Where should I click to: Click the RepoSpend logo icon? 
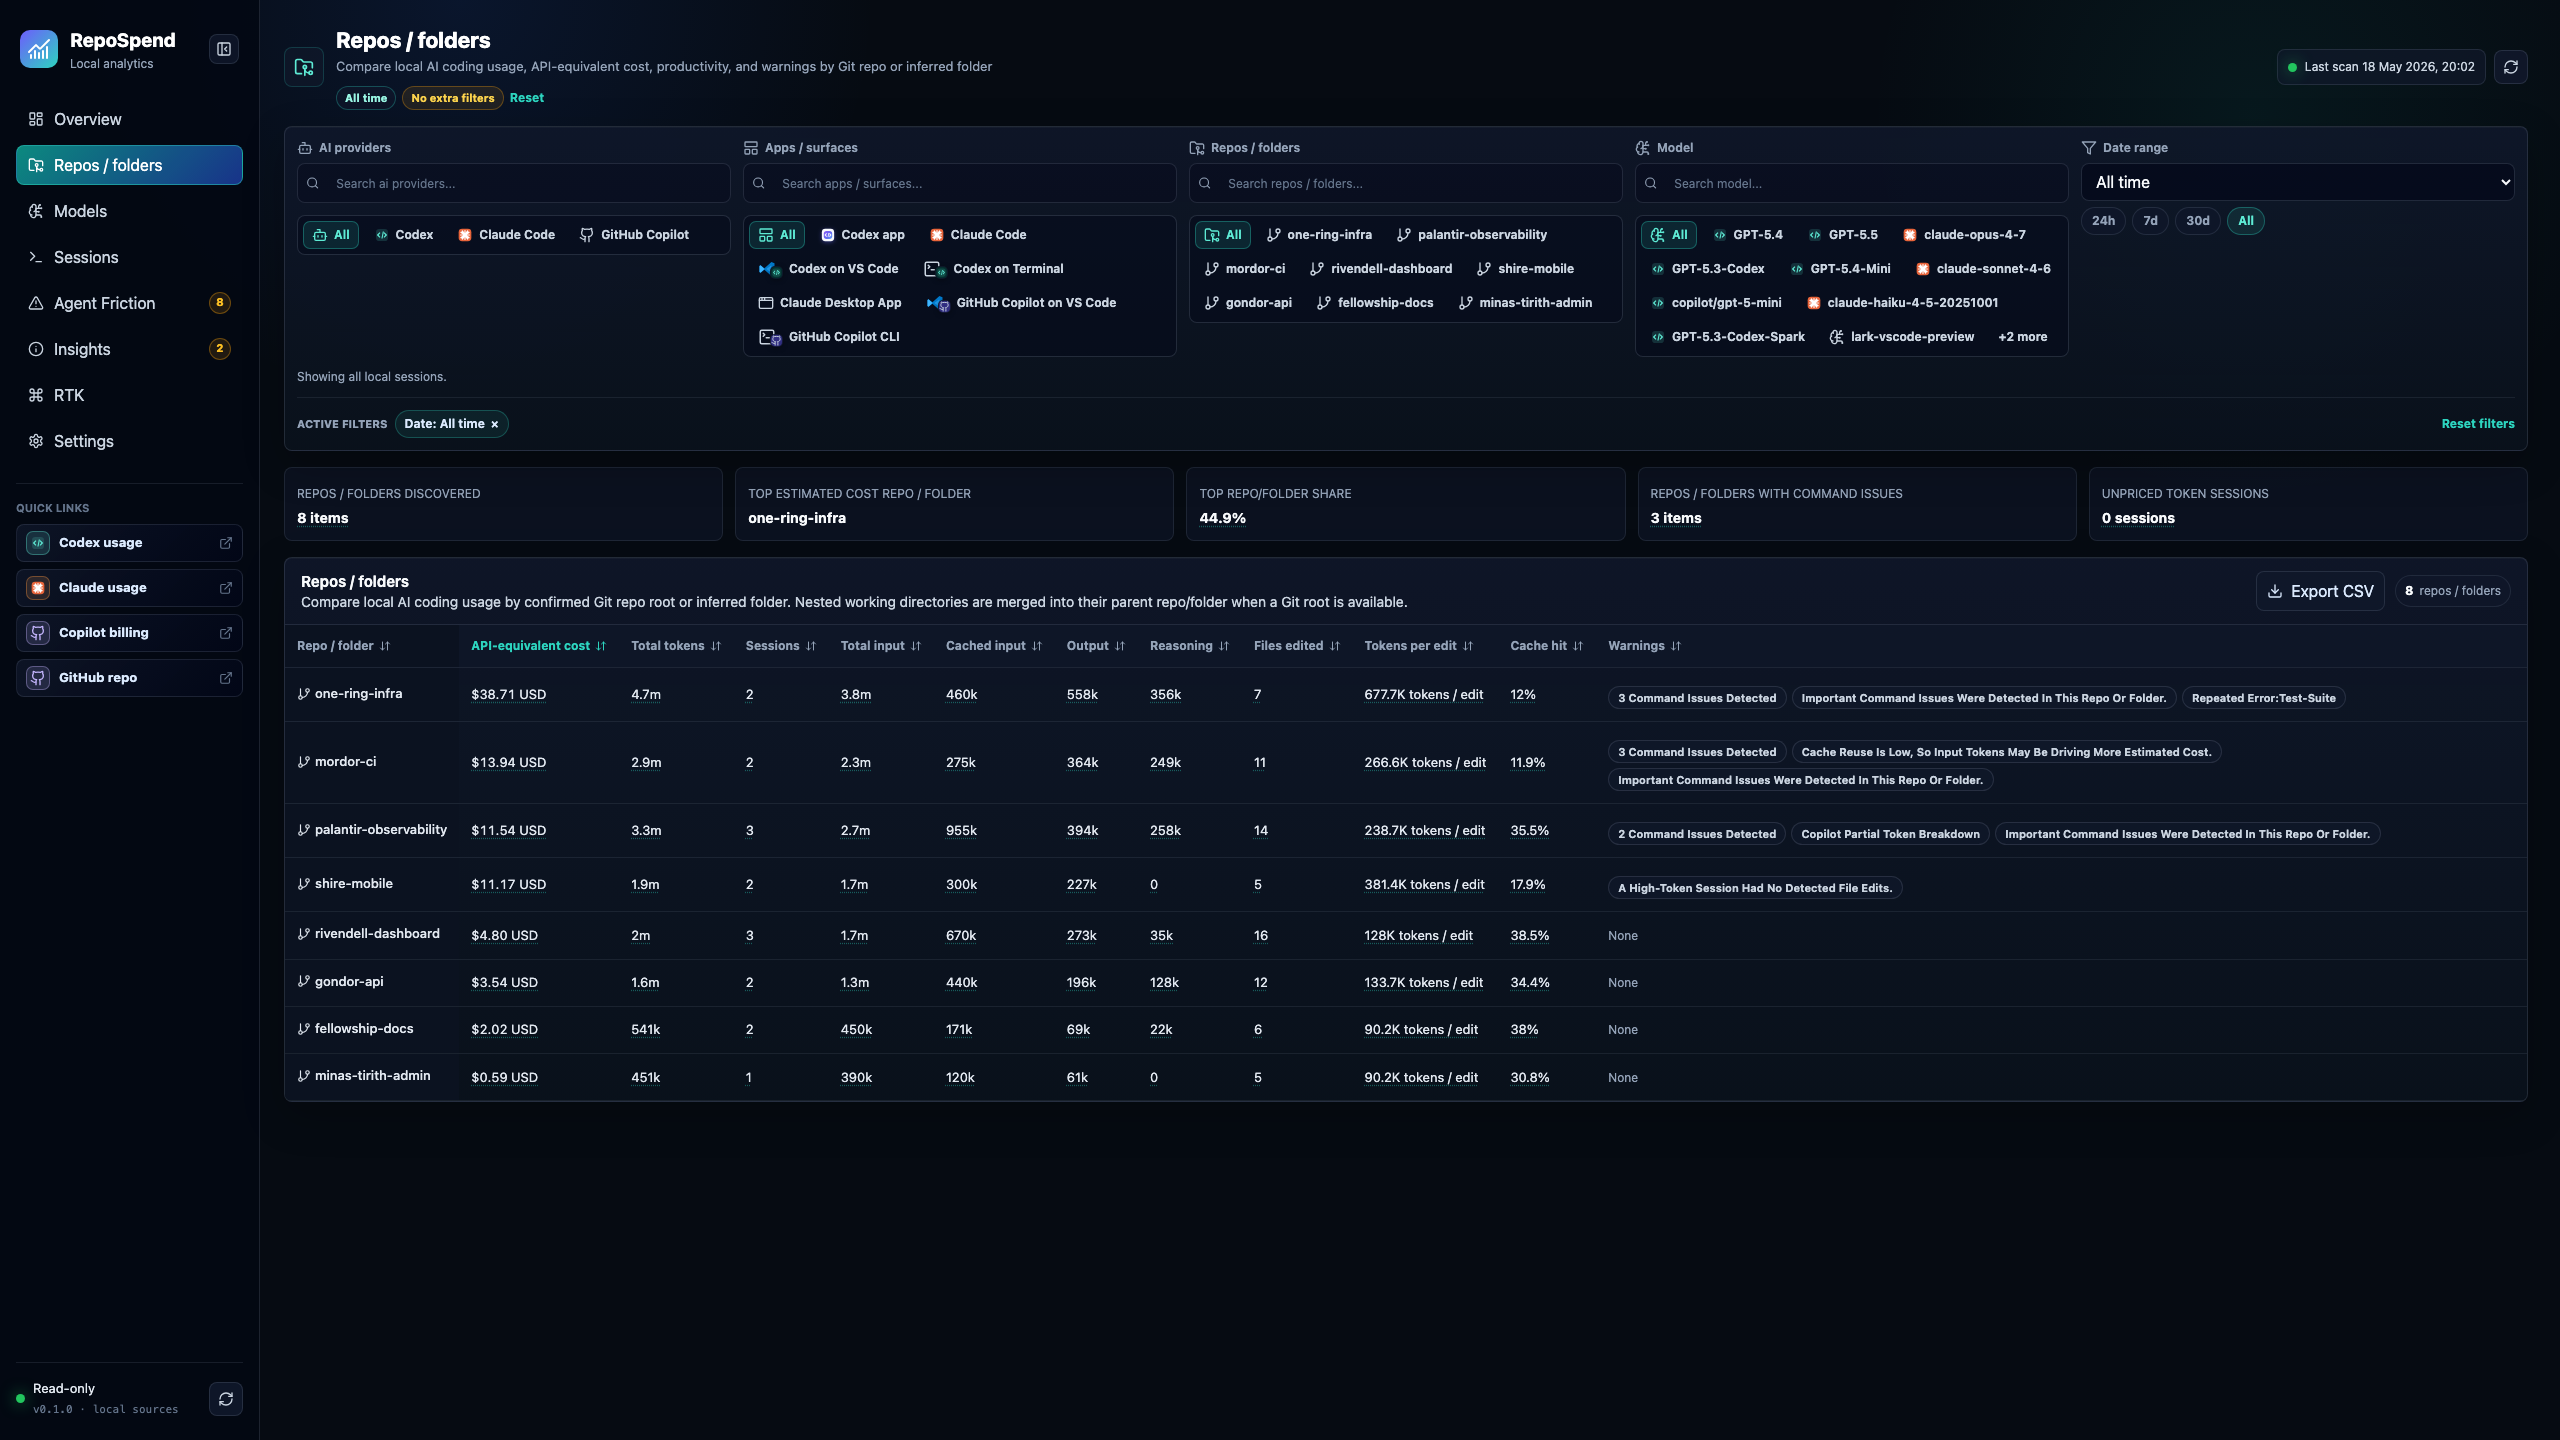(x=39, y=49)
